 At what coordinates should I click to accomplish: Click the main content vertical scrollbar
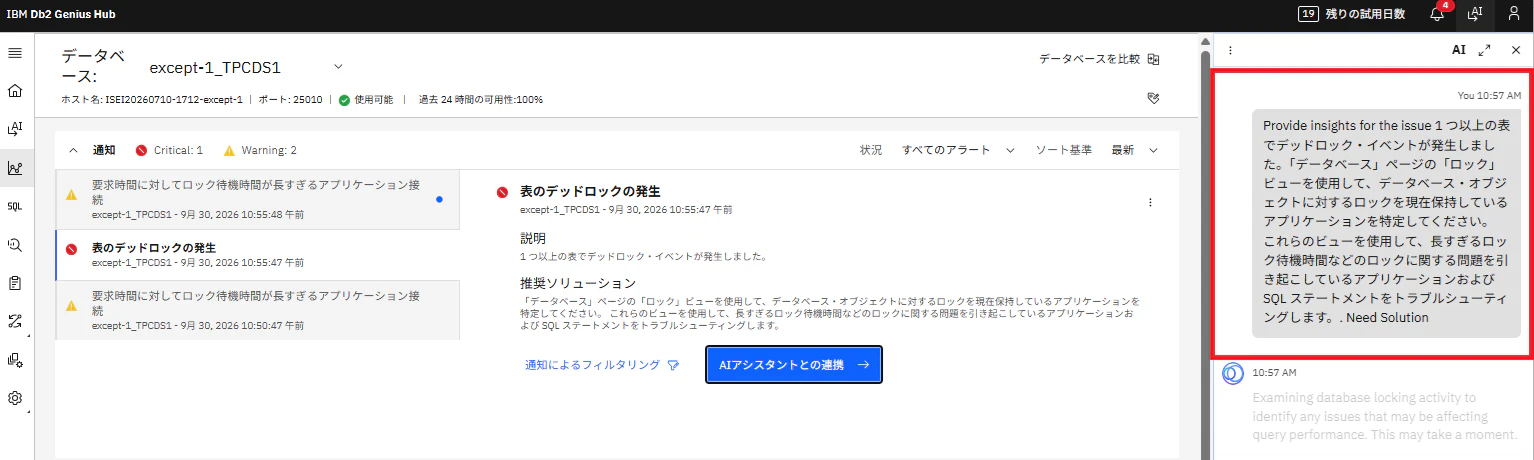(x=1204, y=250)
